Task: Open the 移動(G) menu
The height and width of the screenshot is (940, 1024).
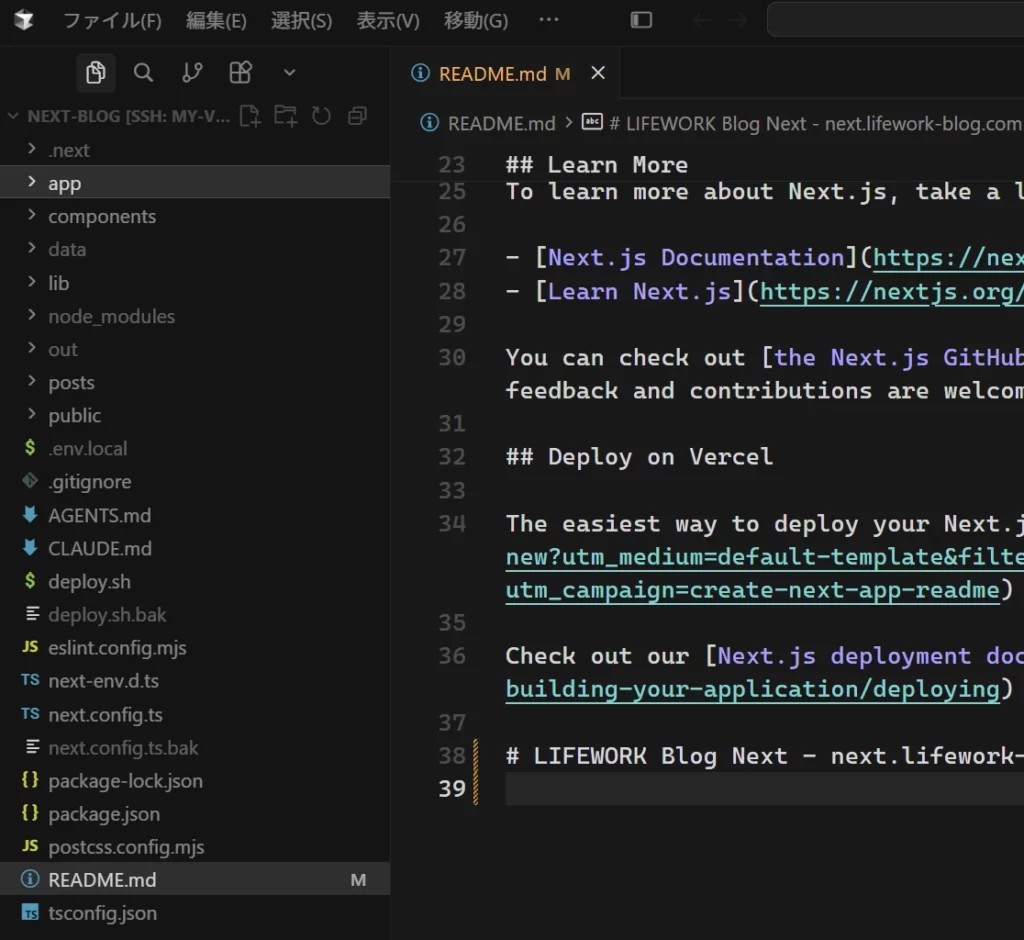Action: [476, 21]
